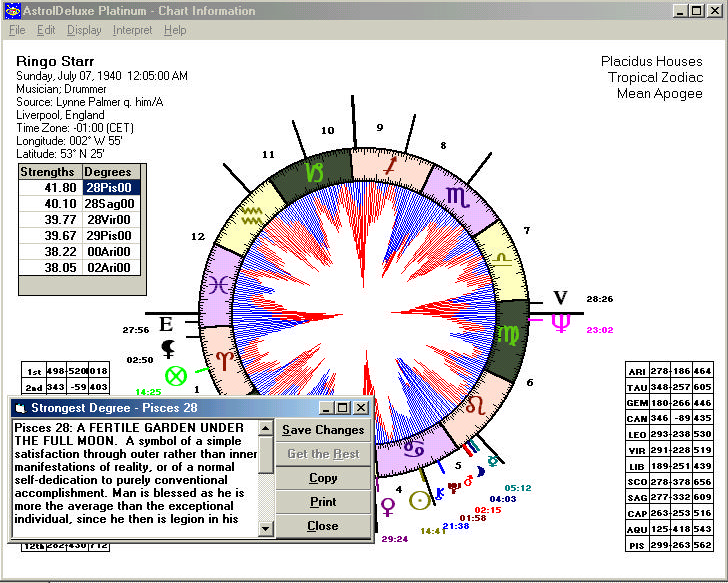Click the Print button
The image size is (728, 583).
[x=323, y=502]
